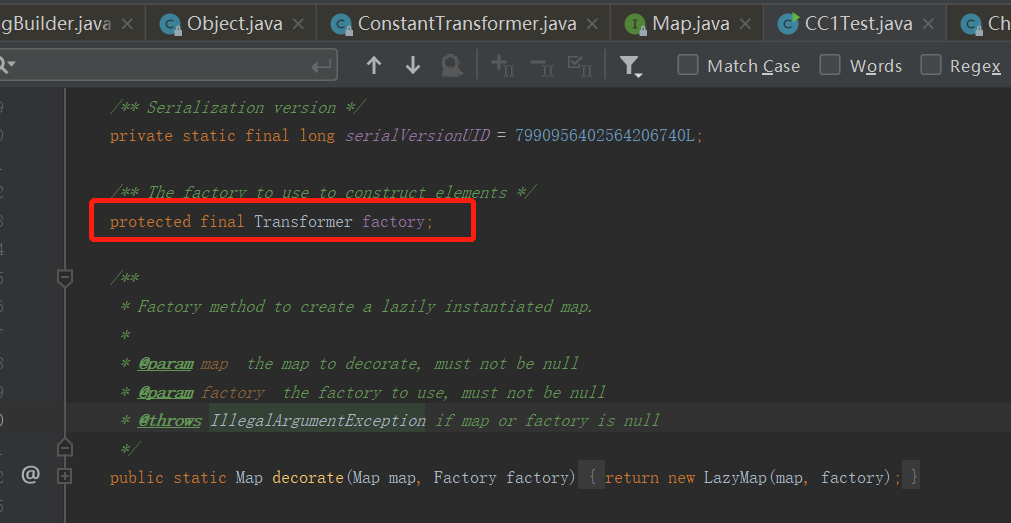This screenshot has width=1011, height=523.
Task: Click the Transformer type in factory declaration
Action: click(x=303, y=221)
